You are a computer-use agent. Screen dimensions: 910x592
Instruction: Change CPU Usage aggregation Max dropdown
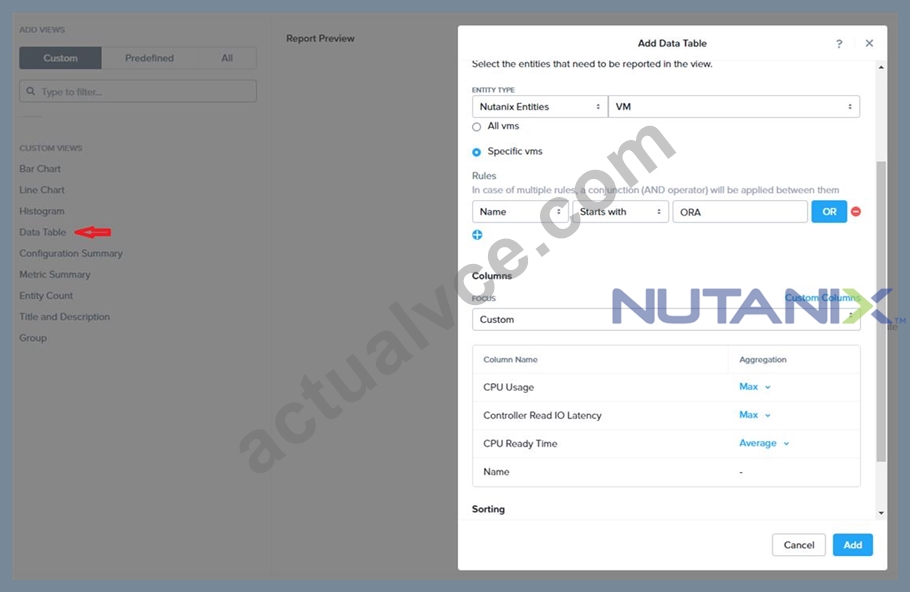(754, 387)
